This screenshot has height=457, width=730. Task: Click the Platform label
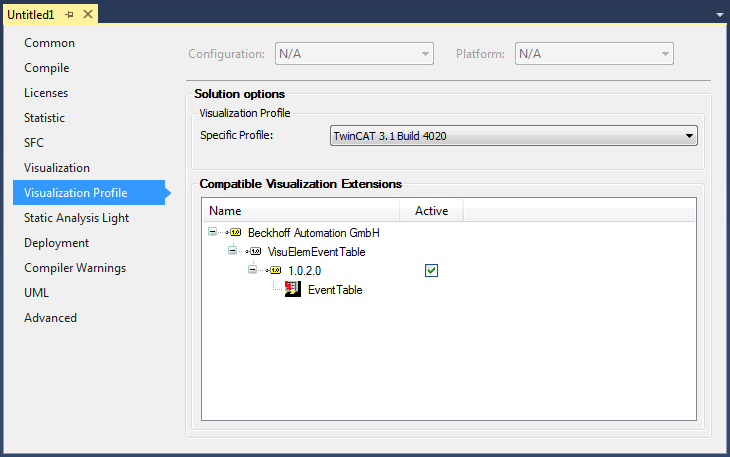click(480, 54)
